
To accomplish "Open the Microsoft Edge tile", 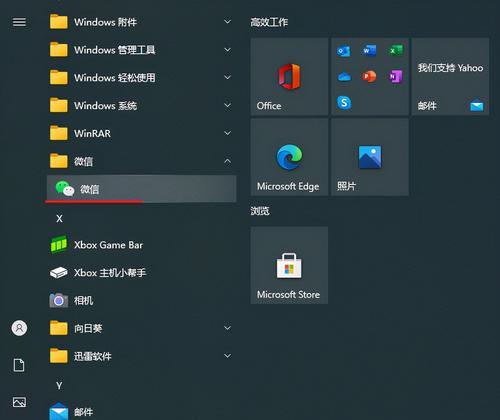I will tap(289, 157).
